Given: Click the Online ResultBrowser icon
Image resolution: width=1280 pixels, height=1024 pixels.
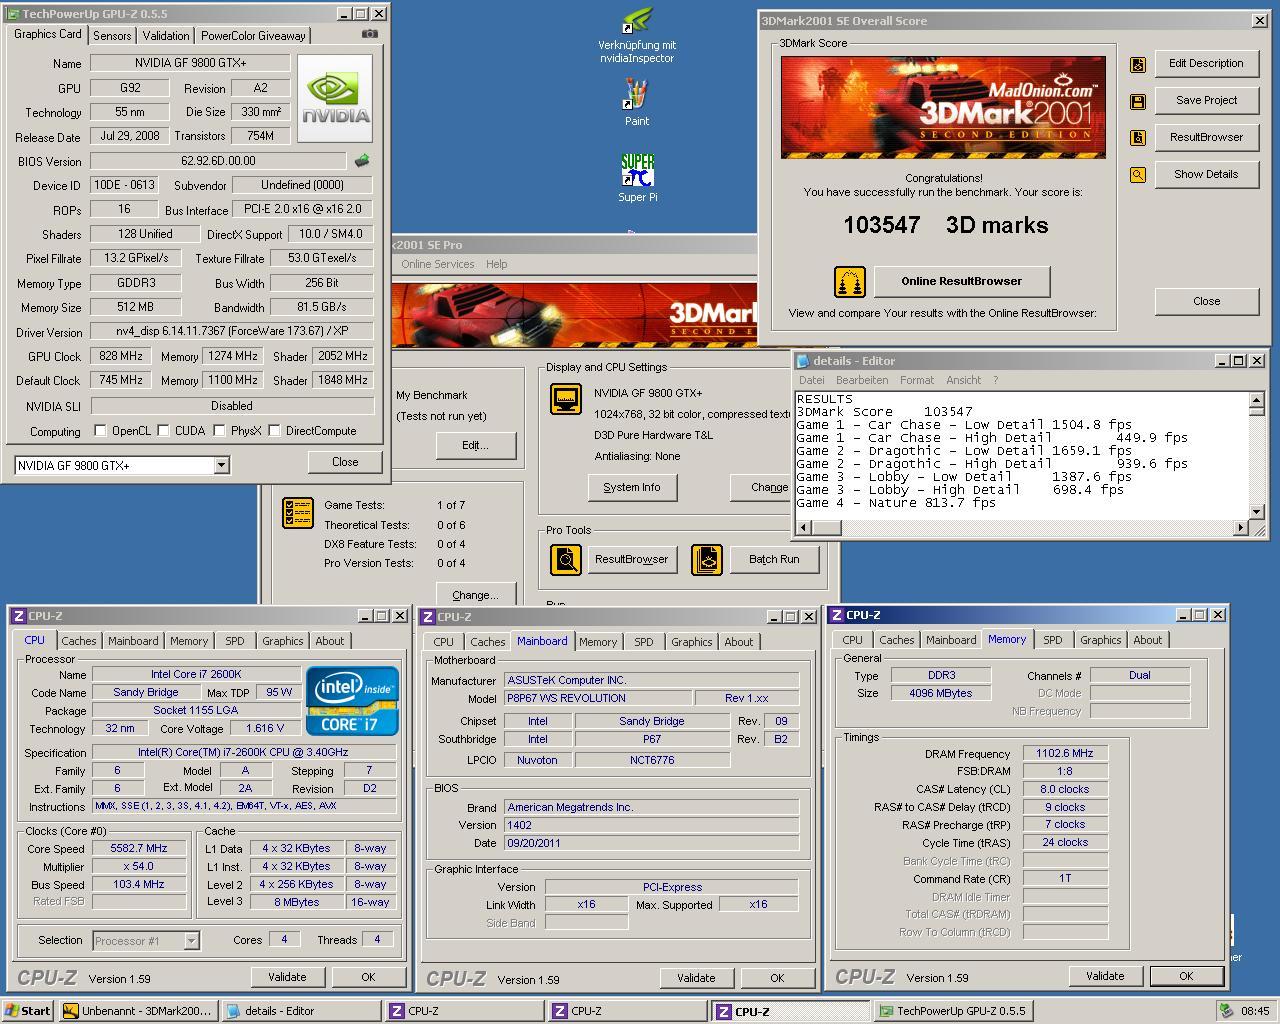Looking at the screenshot, I should [x=849, y=281].
